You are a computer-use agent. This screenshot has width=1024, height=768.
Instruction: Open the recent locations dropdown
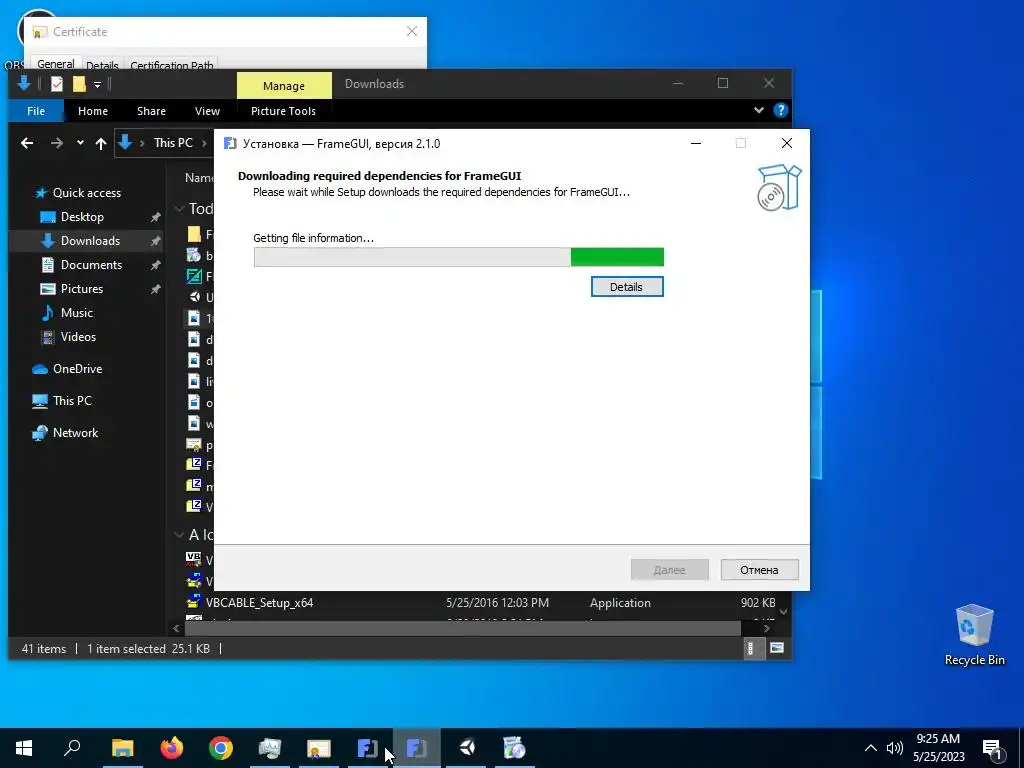[80, 143]
